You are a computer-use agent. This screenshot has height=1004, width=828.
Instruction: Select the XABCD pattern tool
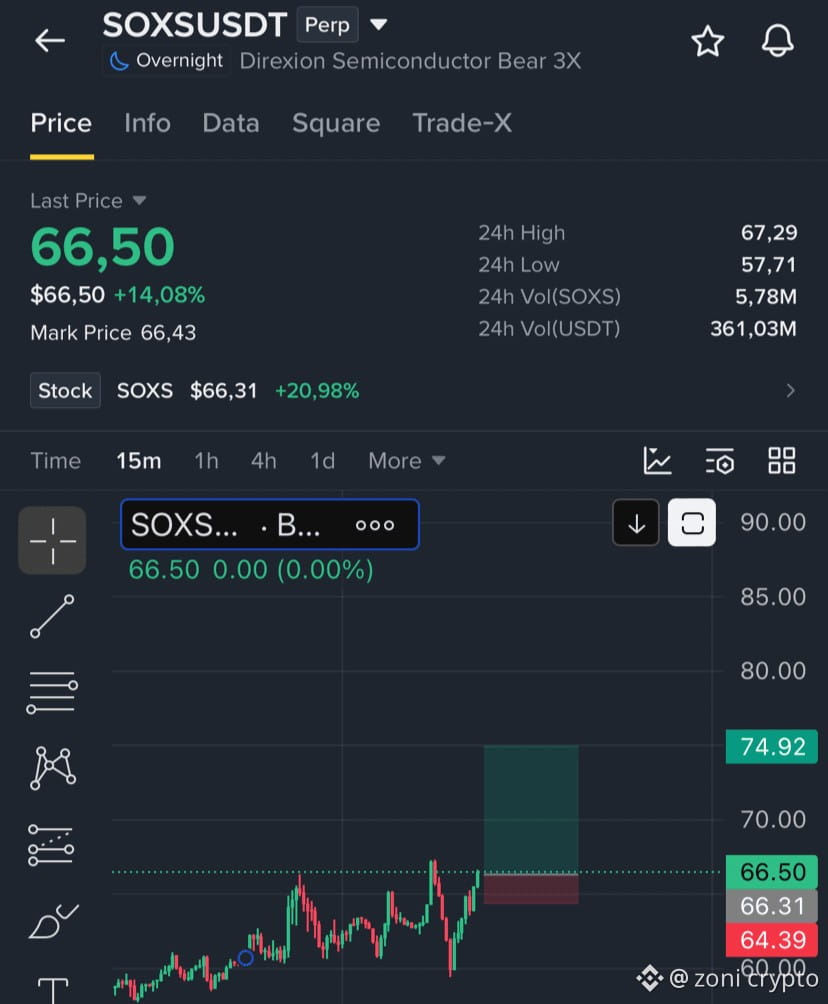(x=53, y=768)
